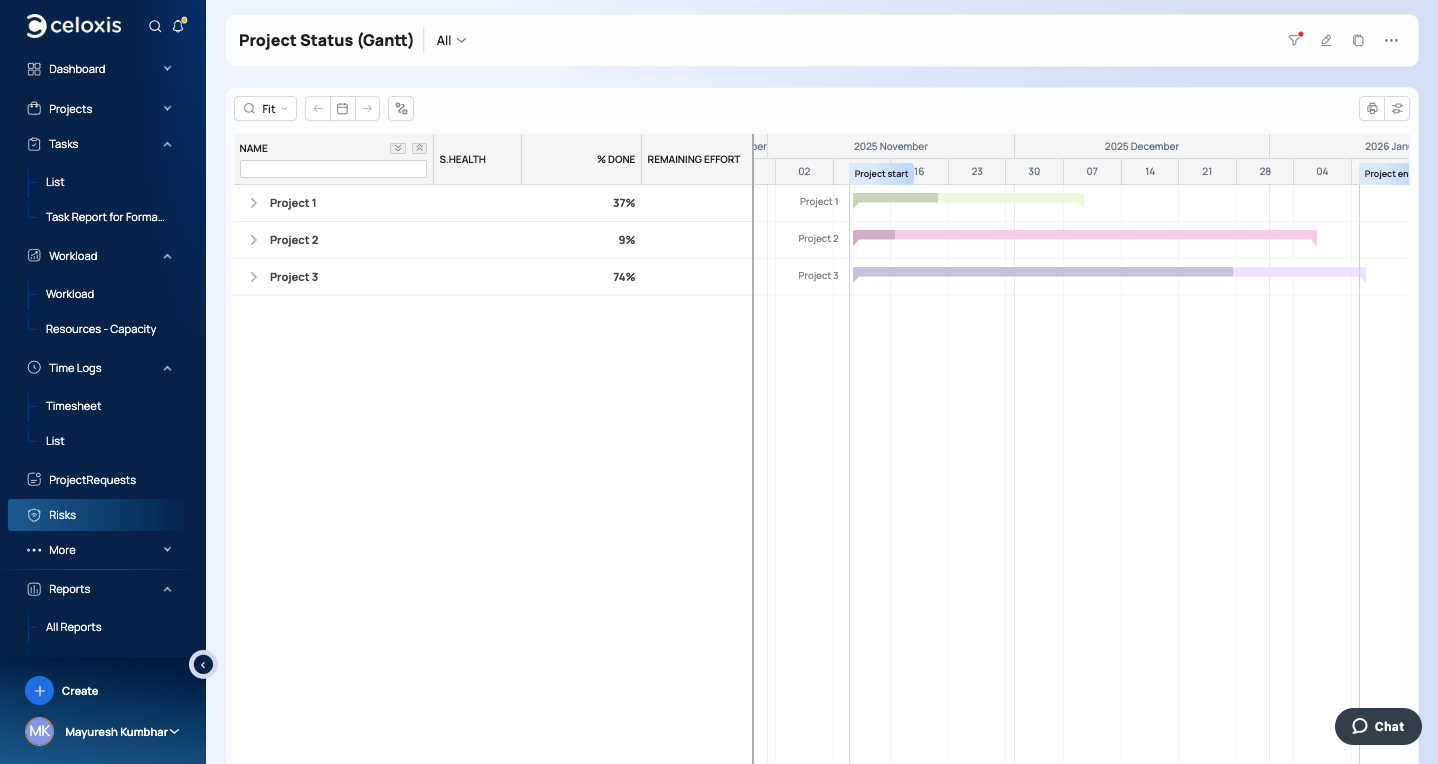The height and width of the screenshot is (764, 1438).
Task: Expand the Project 2 row
Action: point(253,240)
